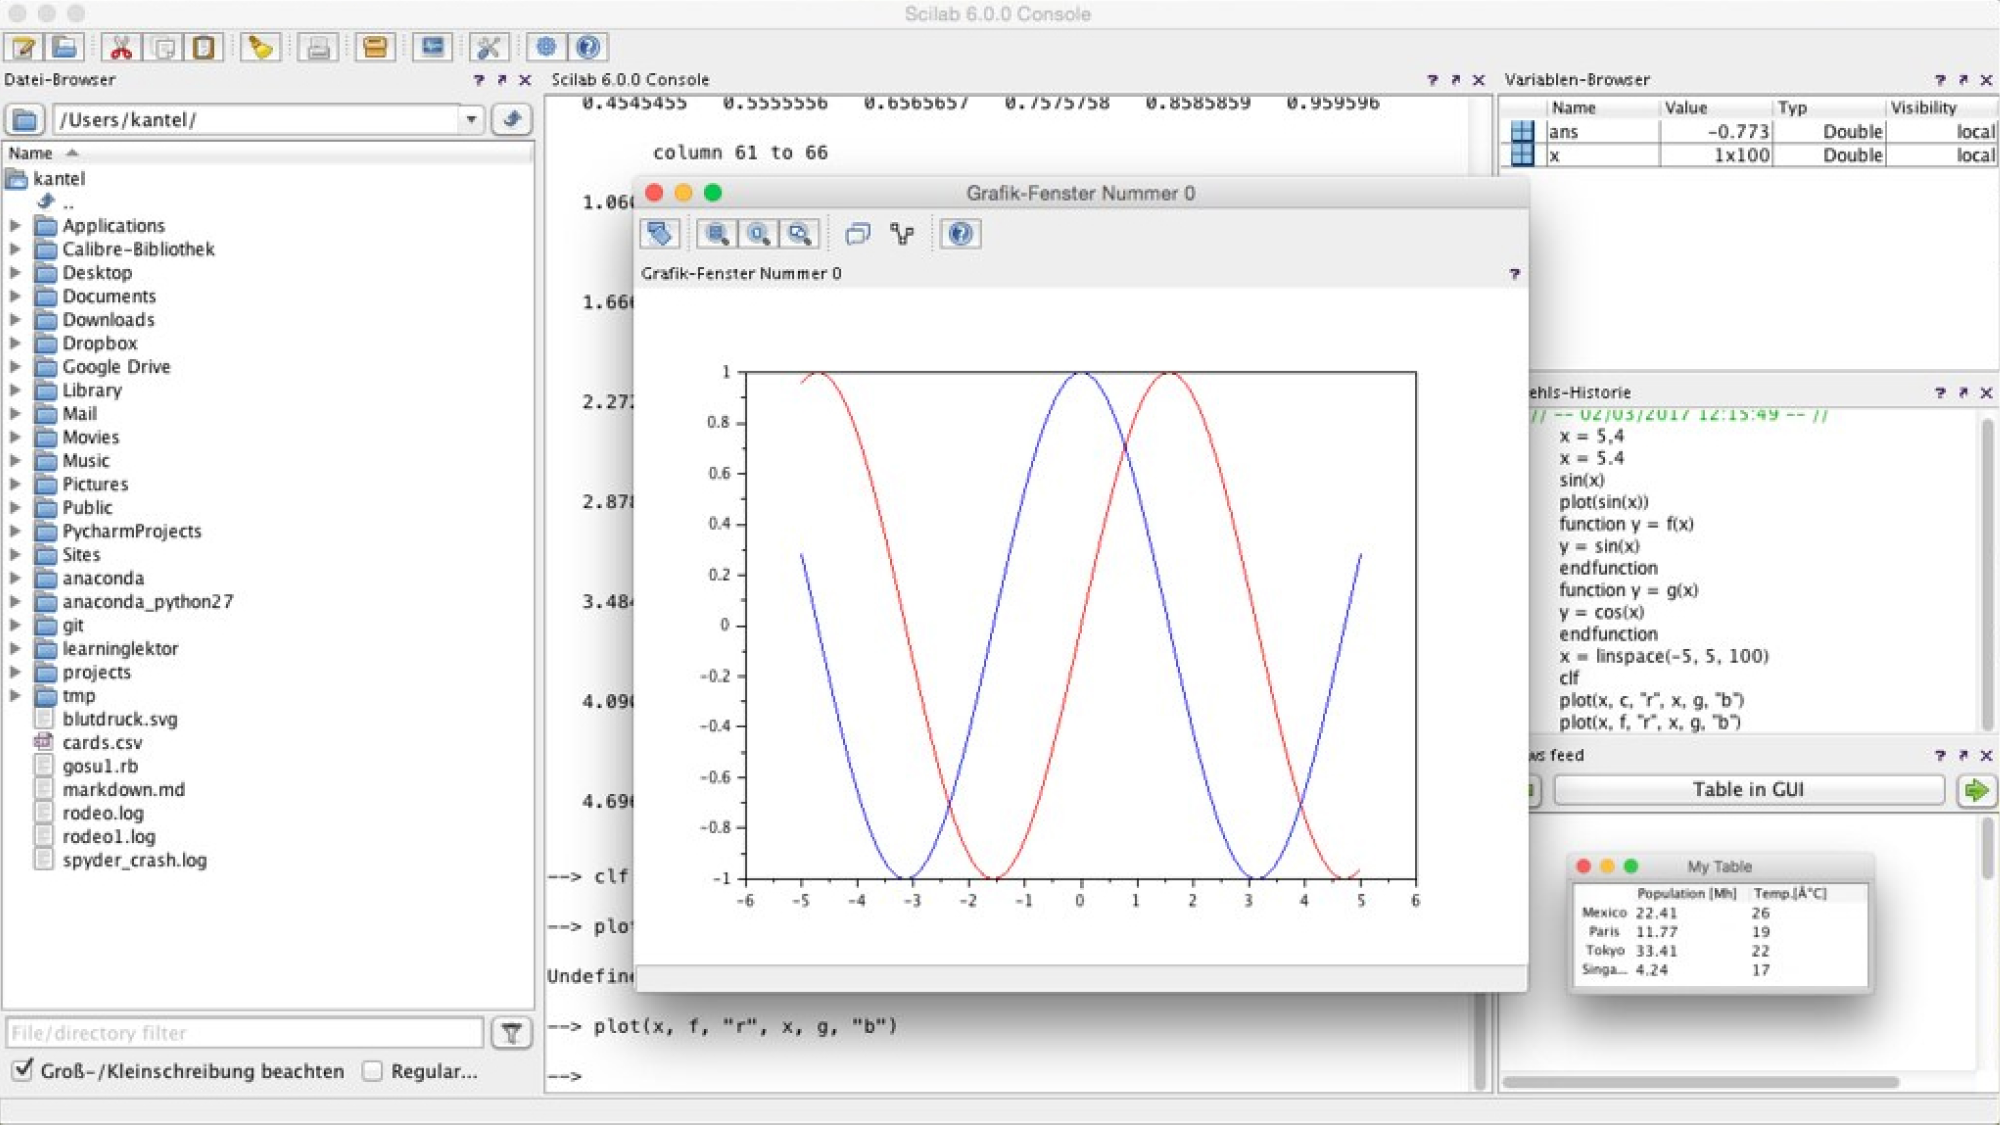The height and width of the screenshot is (1126, 2000).
Task: Click the print icon in main toolbar
Action: coord(318,47)
